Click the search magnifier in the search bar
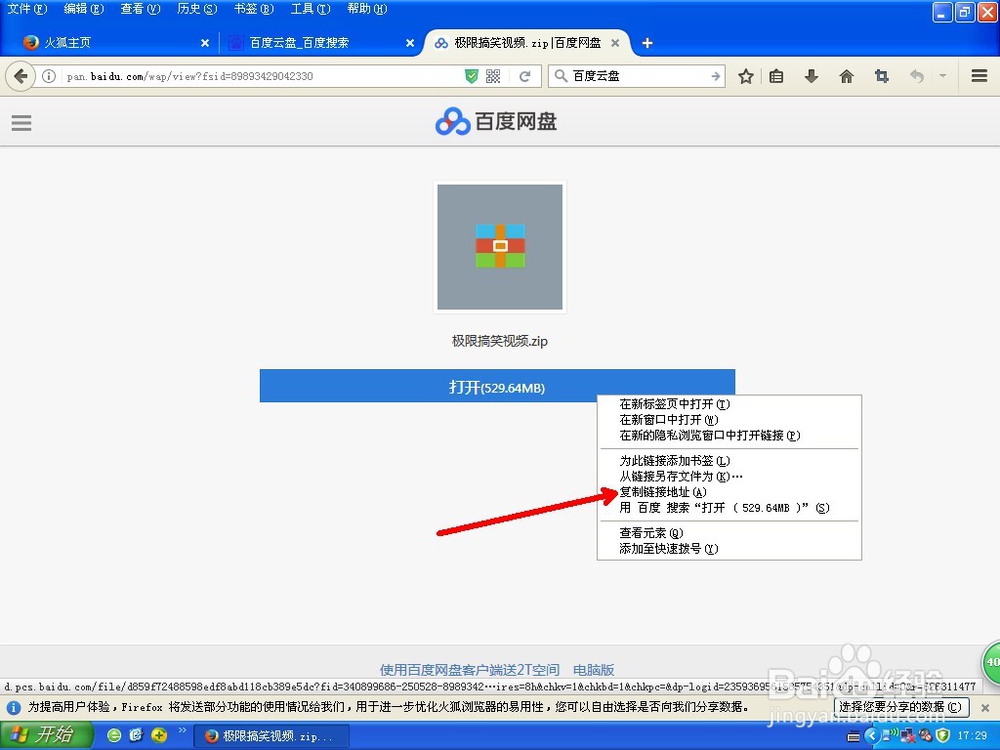Image resolution: width=1000 pixels, height=750 pixels. tap(562, 75)
